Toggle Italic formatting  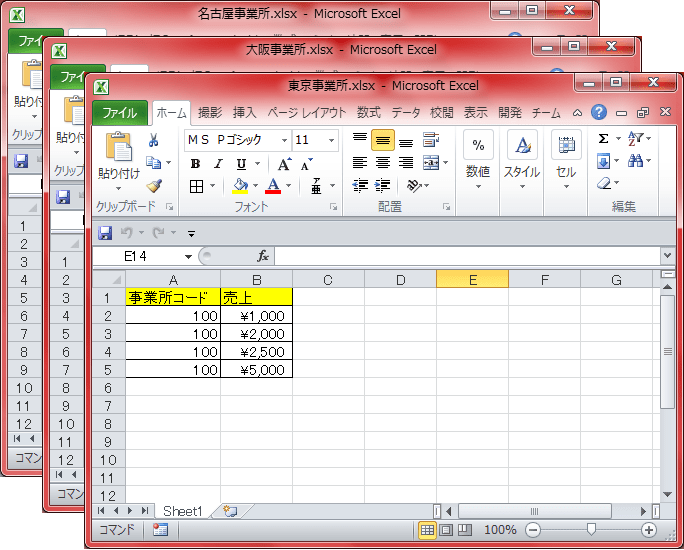(x=218, y=164)
